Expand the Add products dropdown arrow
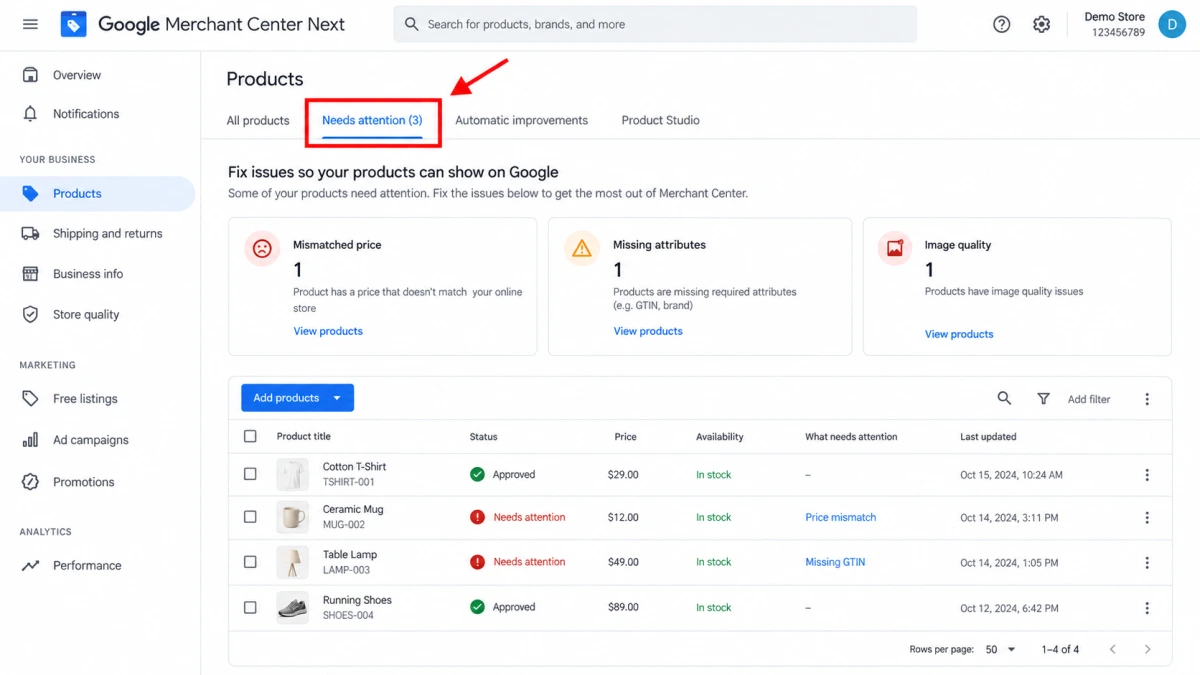 [337, 398]
